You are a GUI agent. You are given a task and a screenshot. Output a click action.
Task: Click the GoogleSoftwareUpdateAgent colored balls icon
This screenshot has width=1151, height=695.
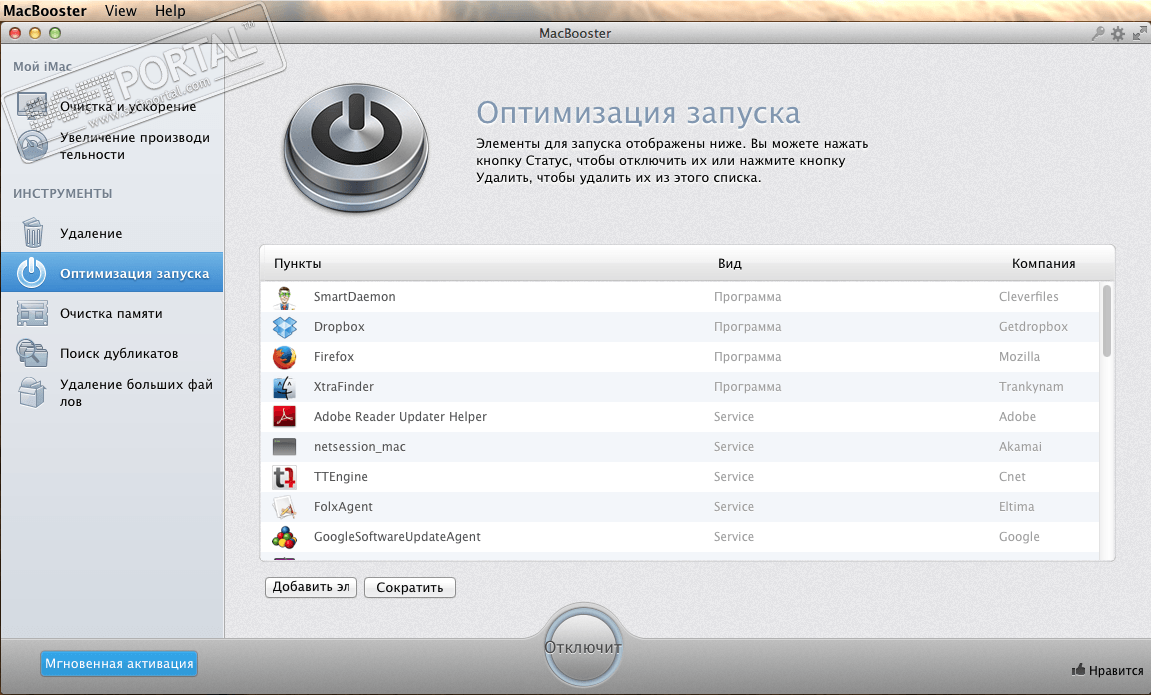click(x=284, y=537)
